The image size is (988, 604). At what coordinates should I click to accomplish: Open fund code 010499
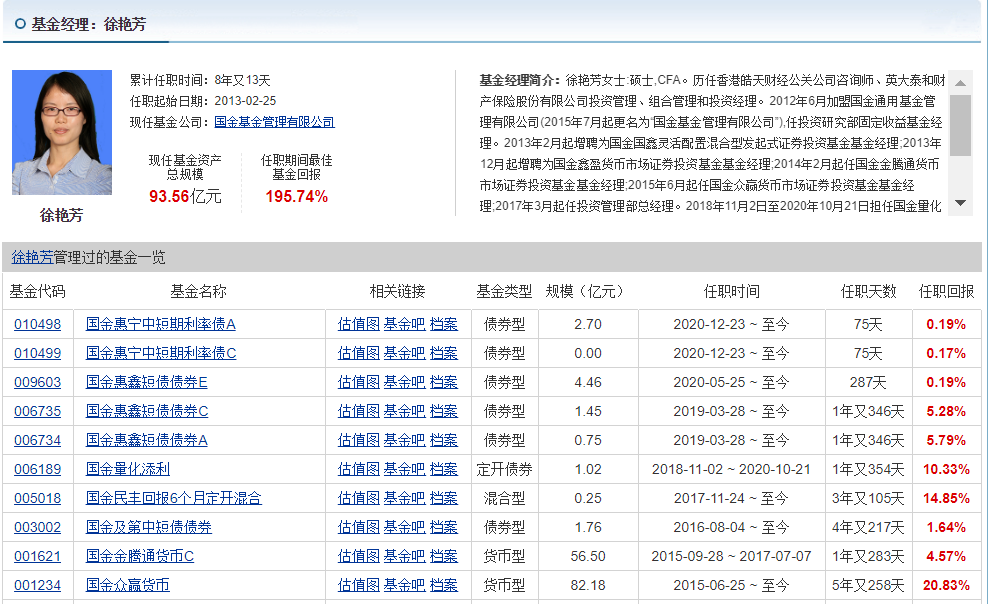(x=37, y=353)
